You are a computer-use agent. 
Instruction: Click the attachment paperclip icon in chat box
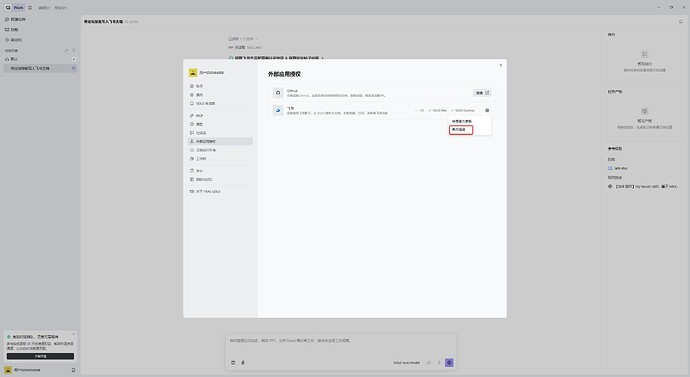tap(243, 362)
